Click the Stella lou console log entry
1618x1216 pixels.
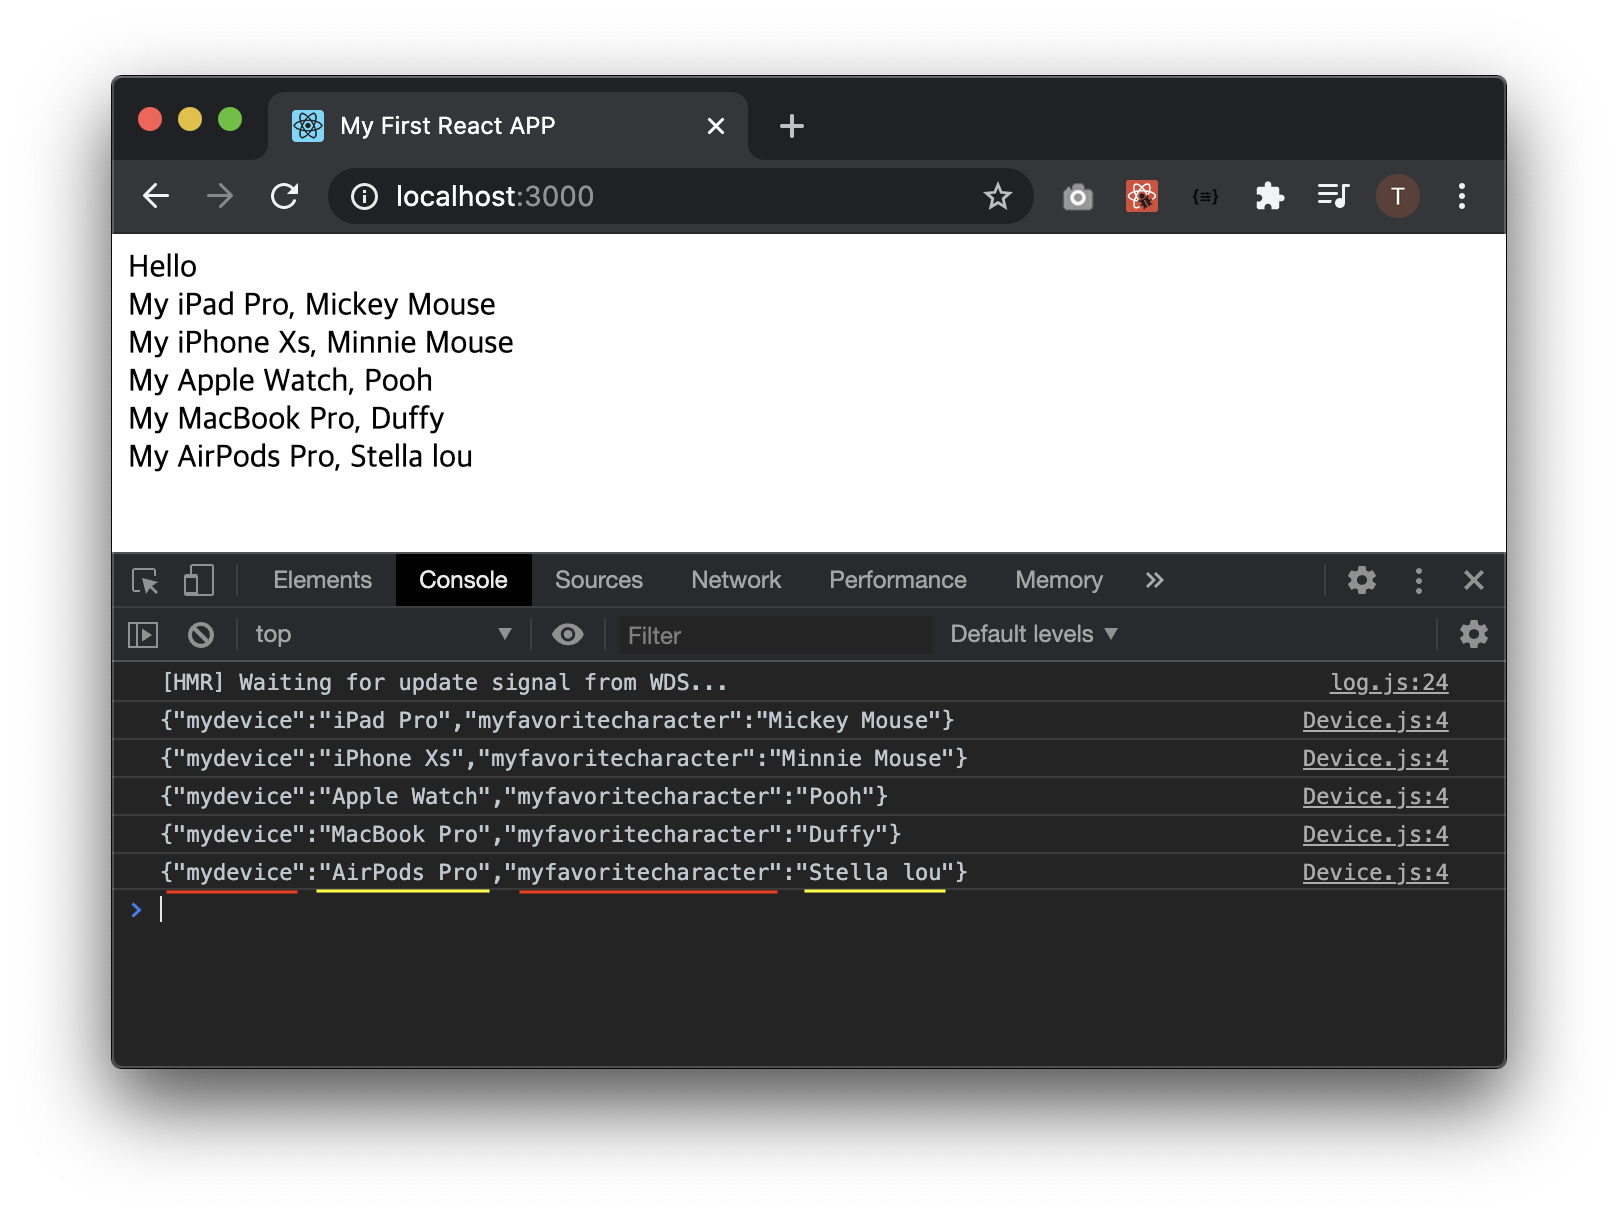point(564,873)
